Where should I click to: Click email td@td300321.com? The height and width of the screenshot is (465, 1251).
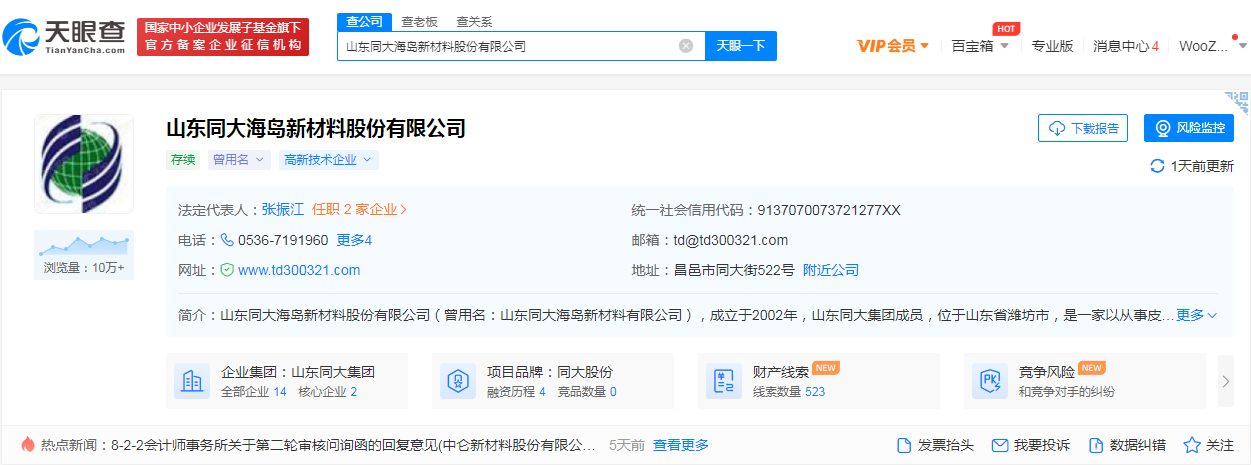[x=731, y=240]
